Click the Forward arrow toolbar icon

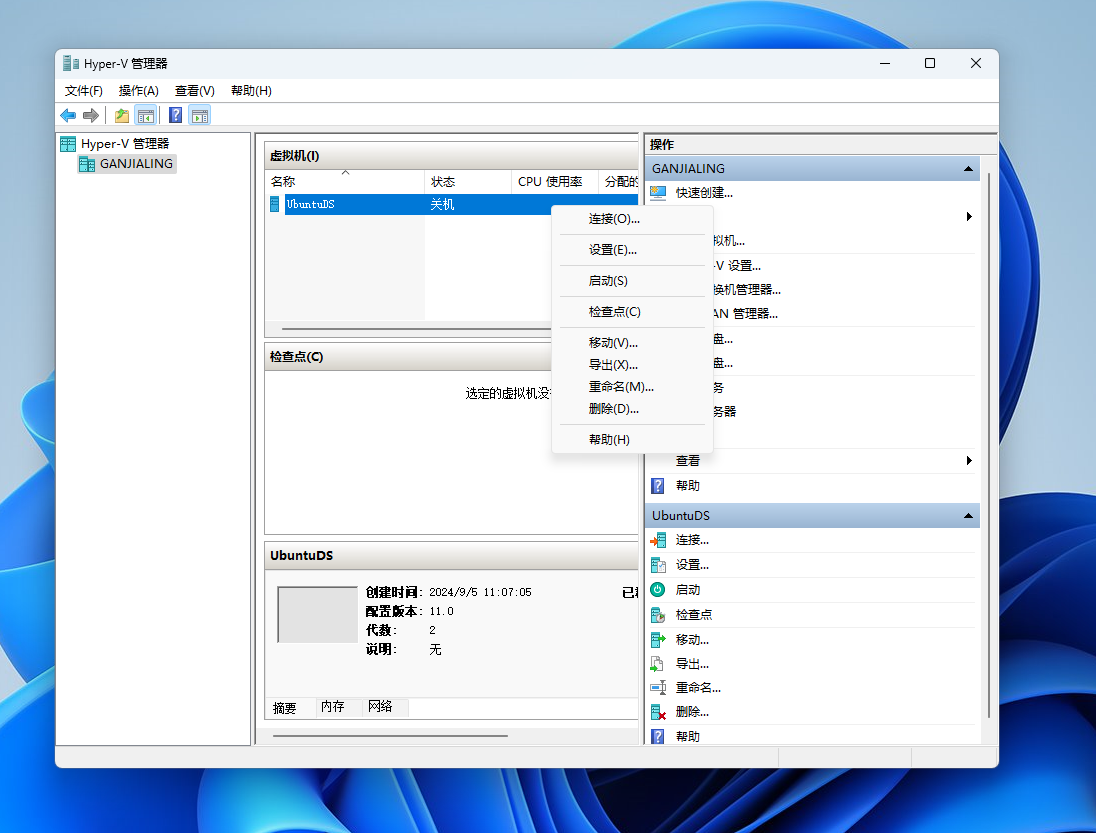click(x=90, y=115)
